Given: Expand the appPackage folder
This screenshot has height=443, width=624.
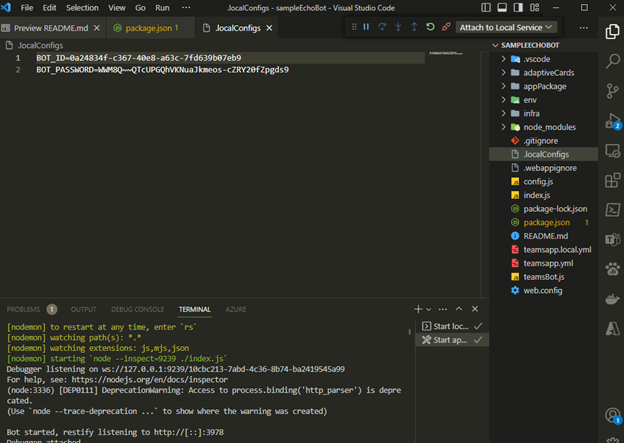Looking at the screenshot, I should pyautogui.click(x=544, y=86).
